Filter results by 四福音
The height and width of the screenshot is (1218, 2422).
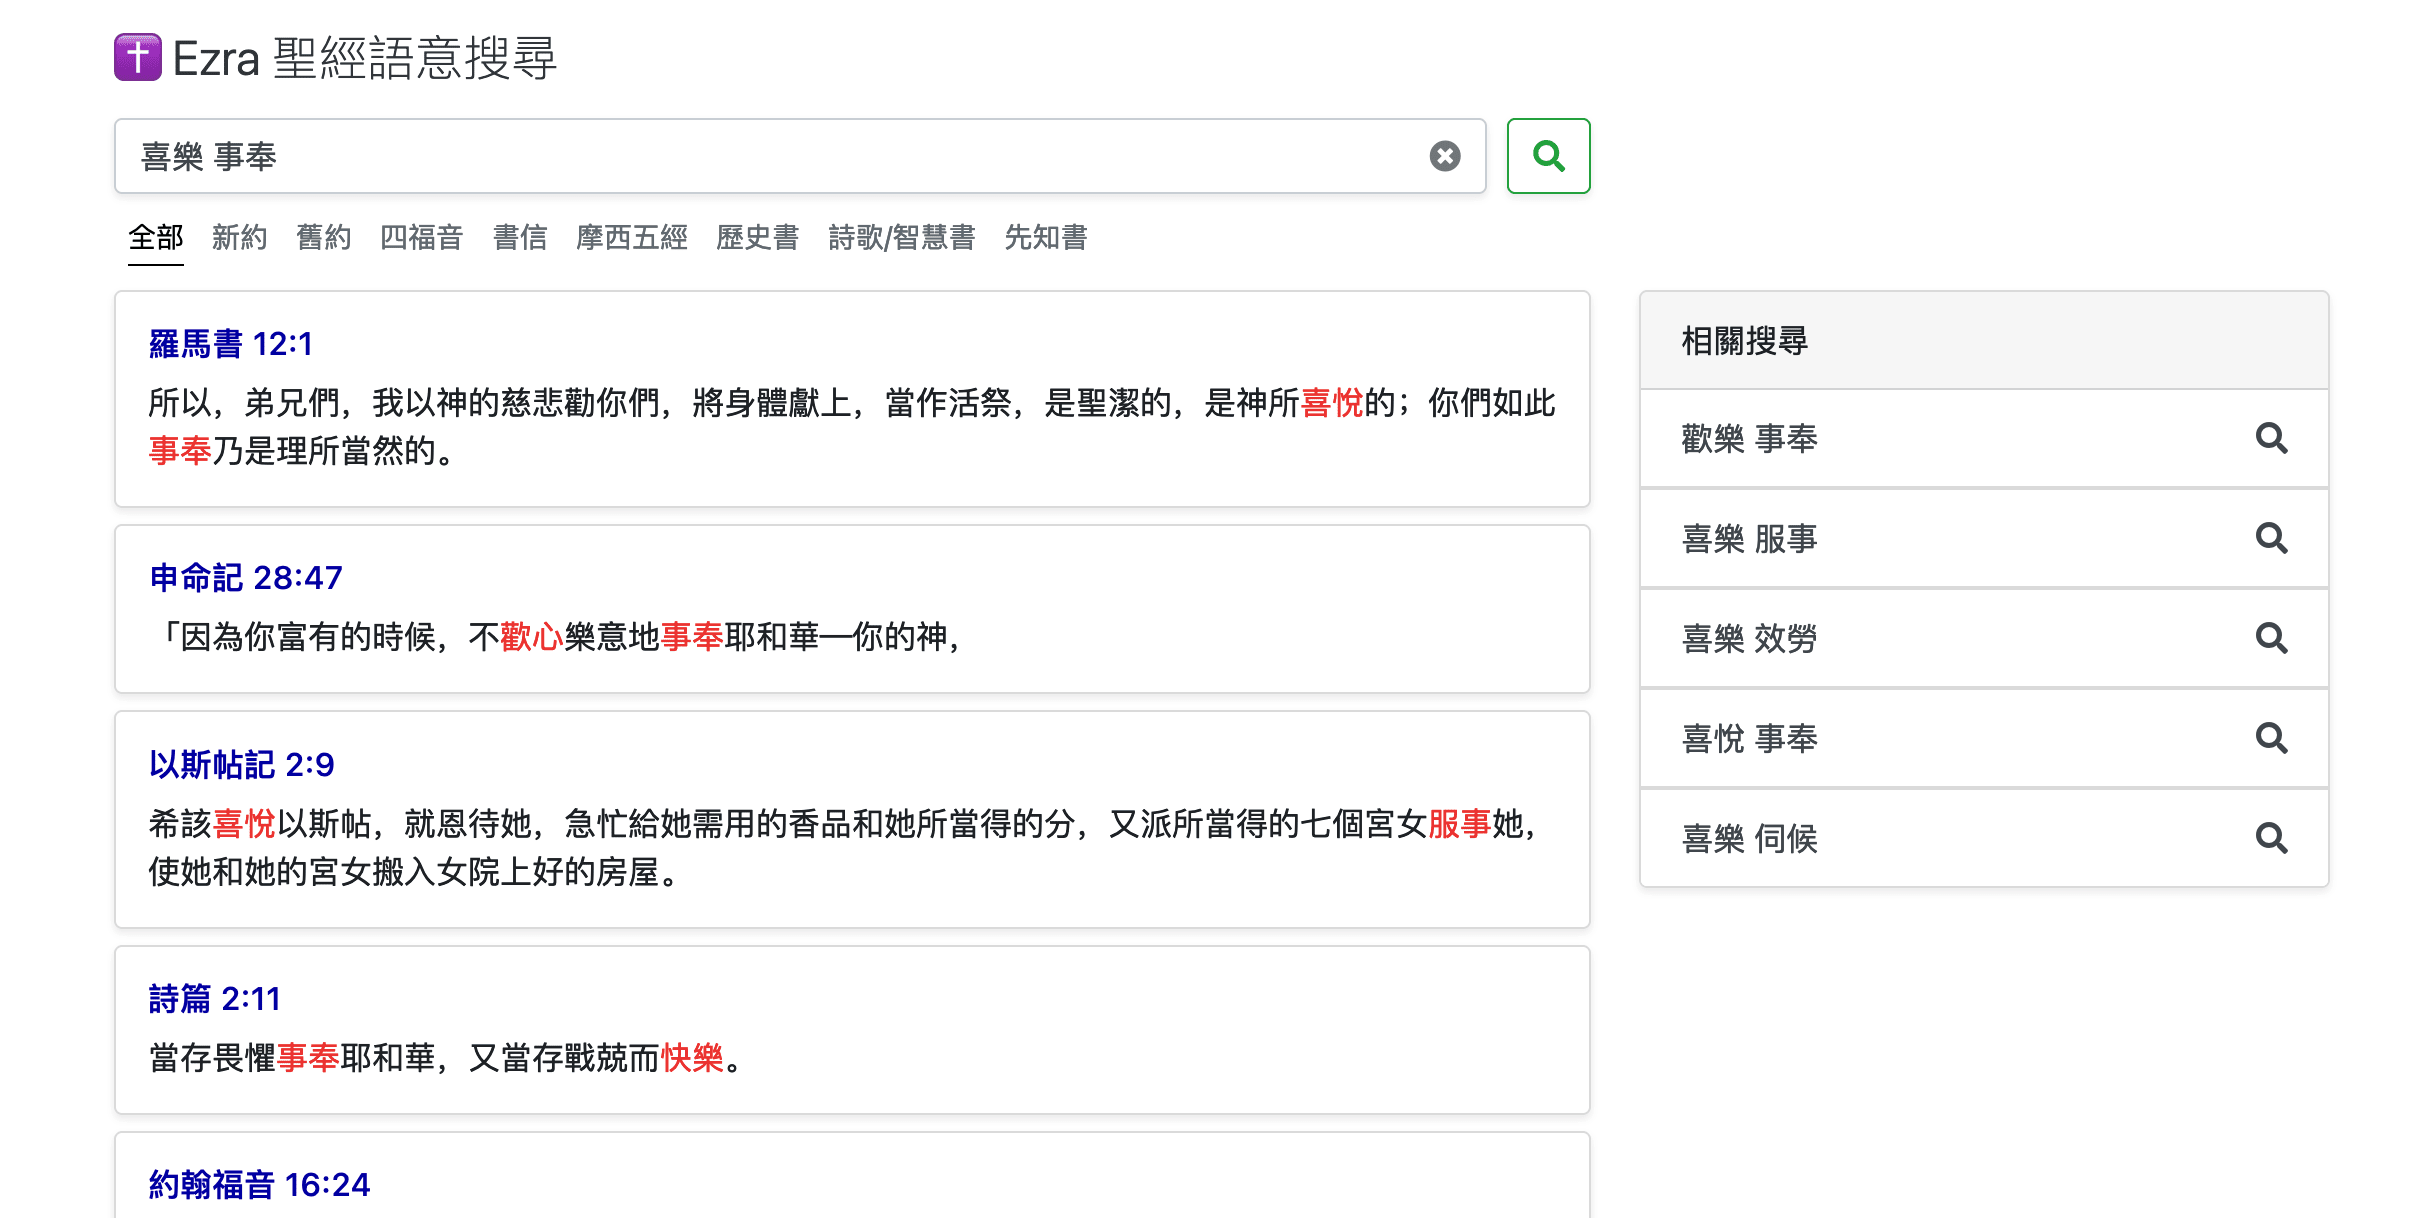coord(422,238)
